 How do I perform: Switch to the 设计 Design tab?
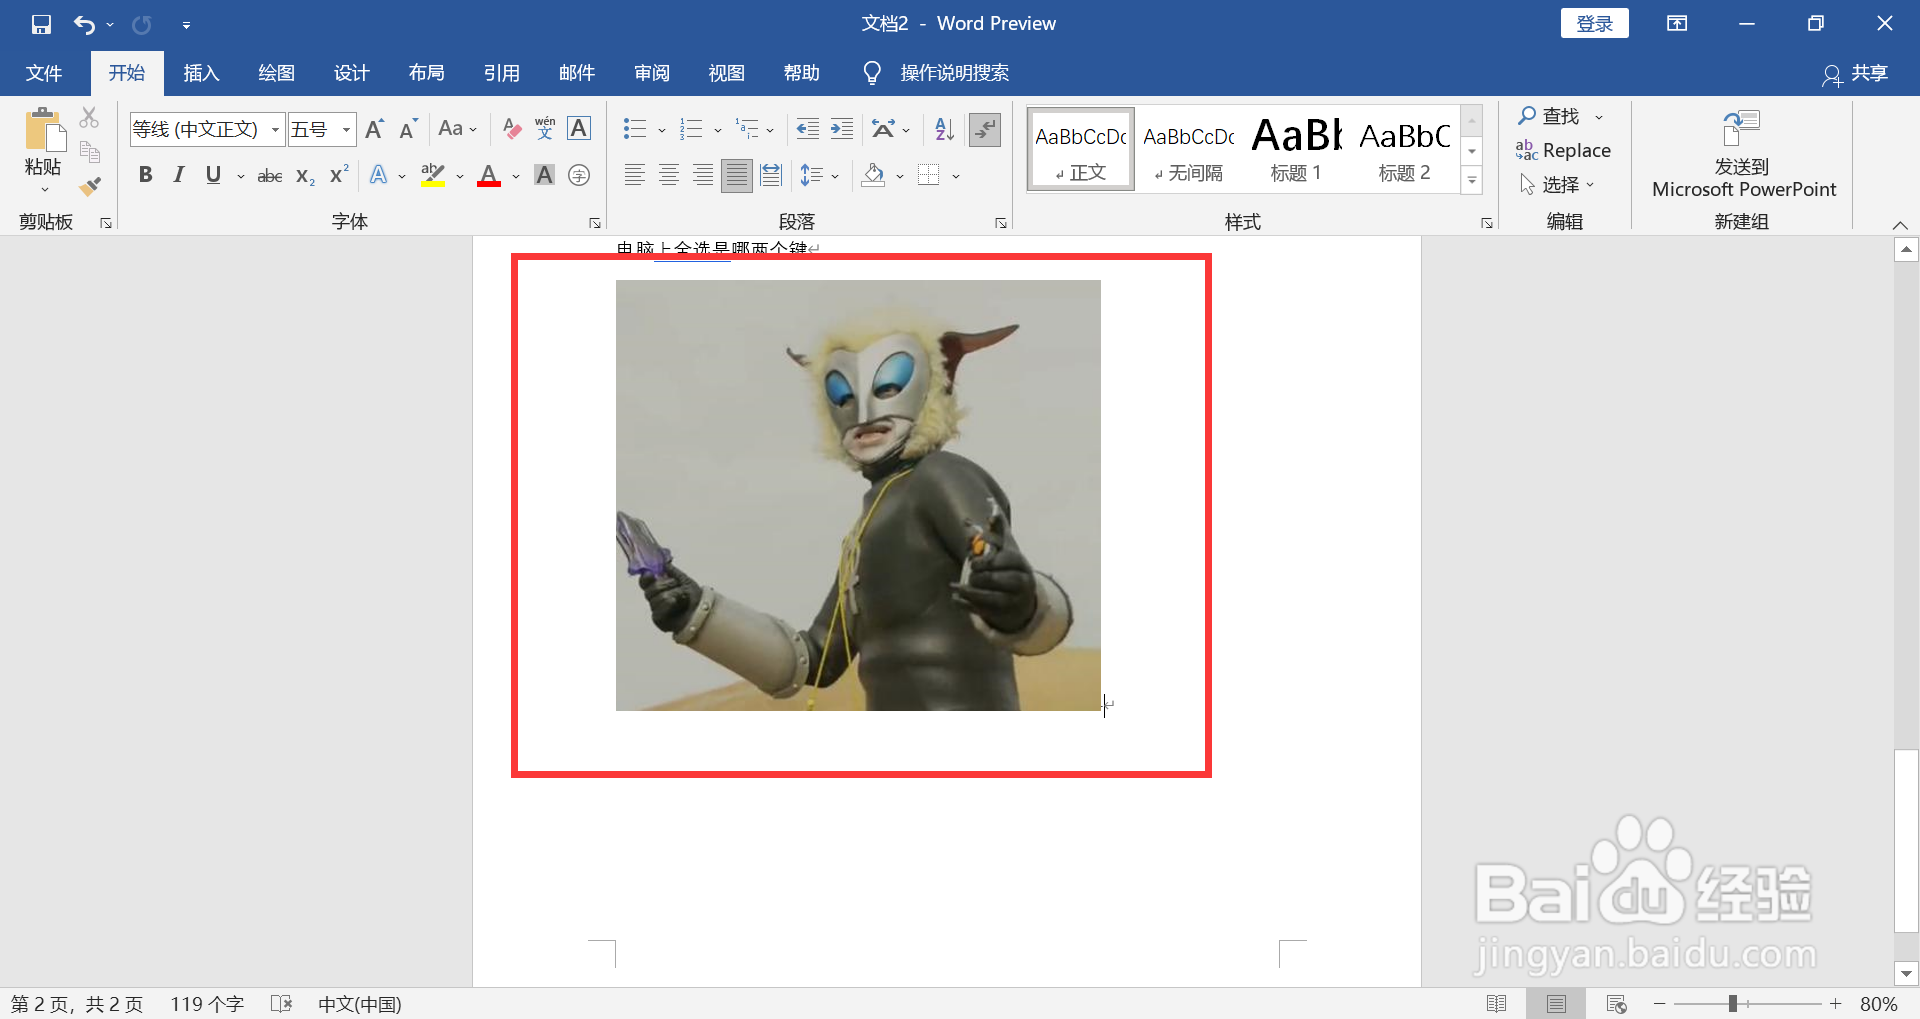pos(351,73)
